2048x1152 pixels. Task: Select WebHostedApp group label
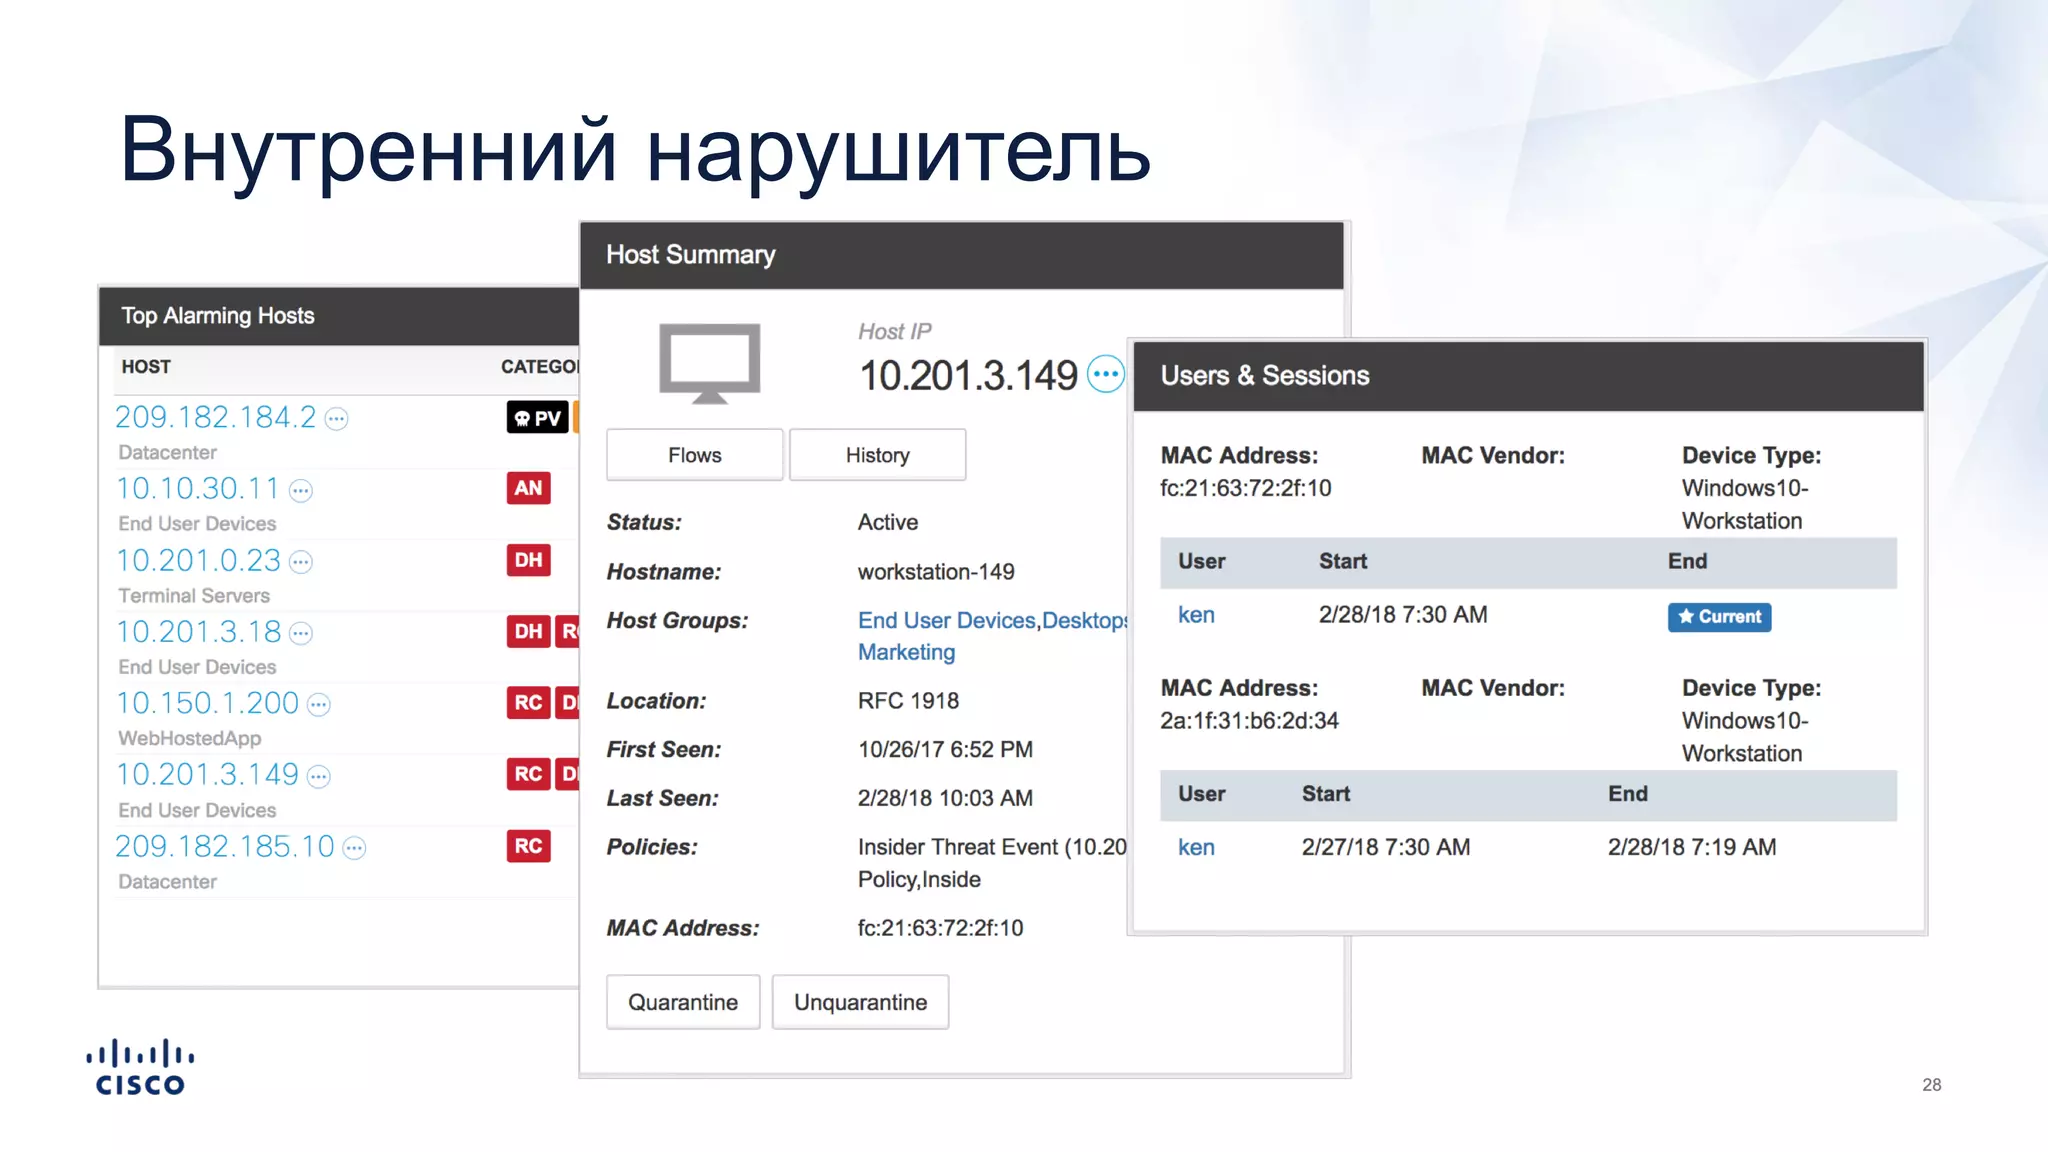pos(190,739)
